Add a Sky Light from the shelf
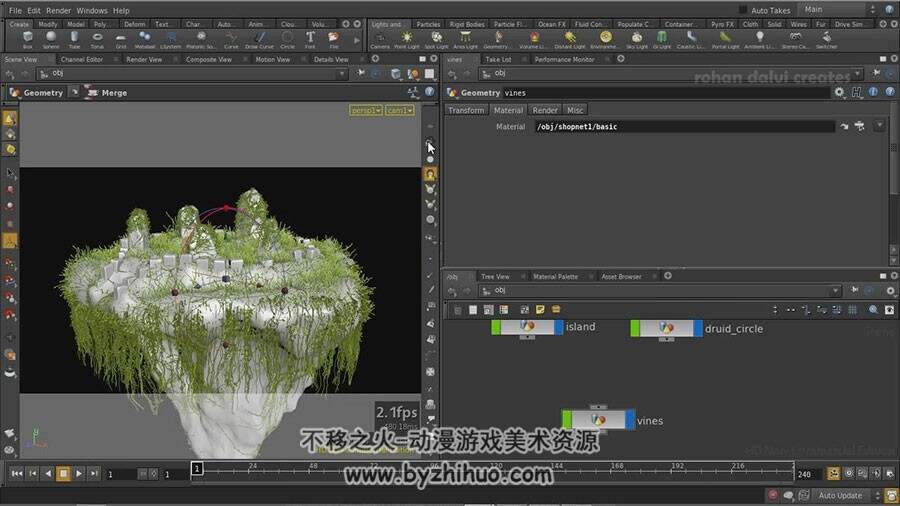The image size is (900, 506). 637,40
